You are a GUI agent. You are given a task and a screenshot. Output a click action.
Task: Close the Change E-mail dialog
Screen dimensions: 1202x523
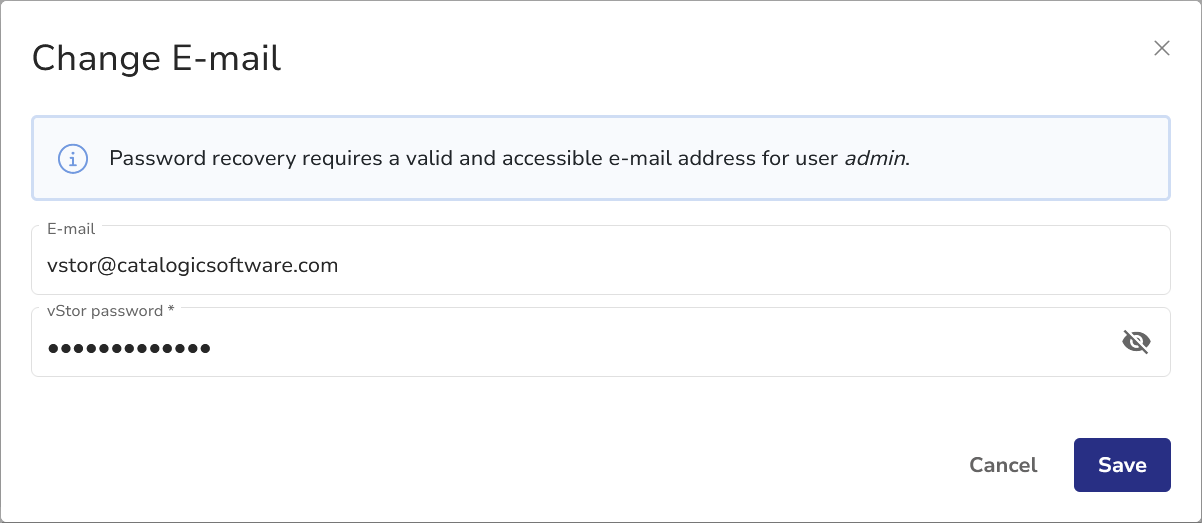click(1161, 48)
